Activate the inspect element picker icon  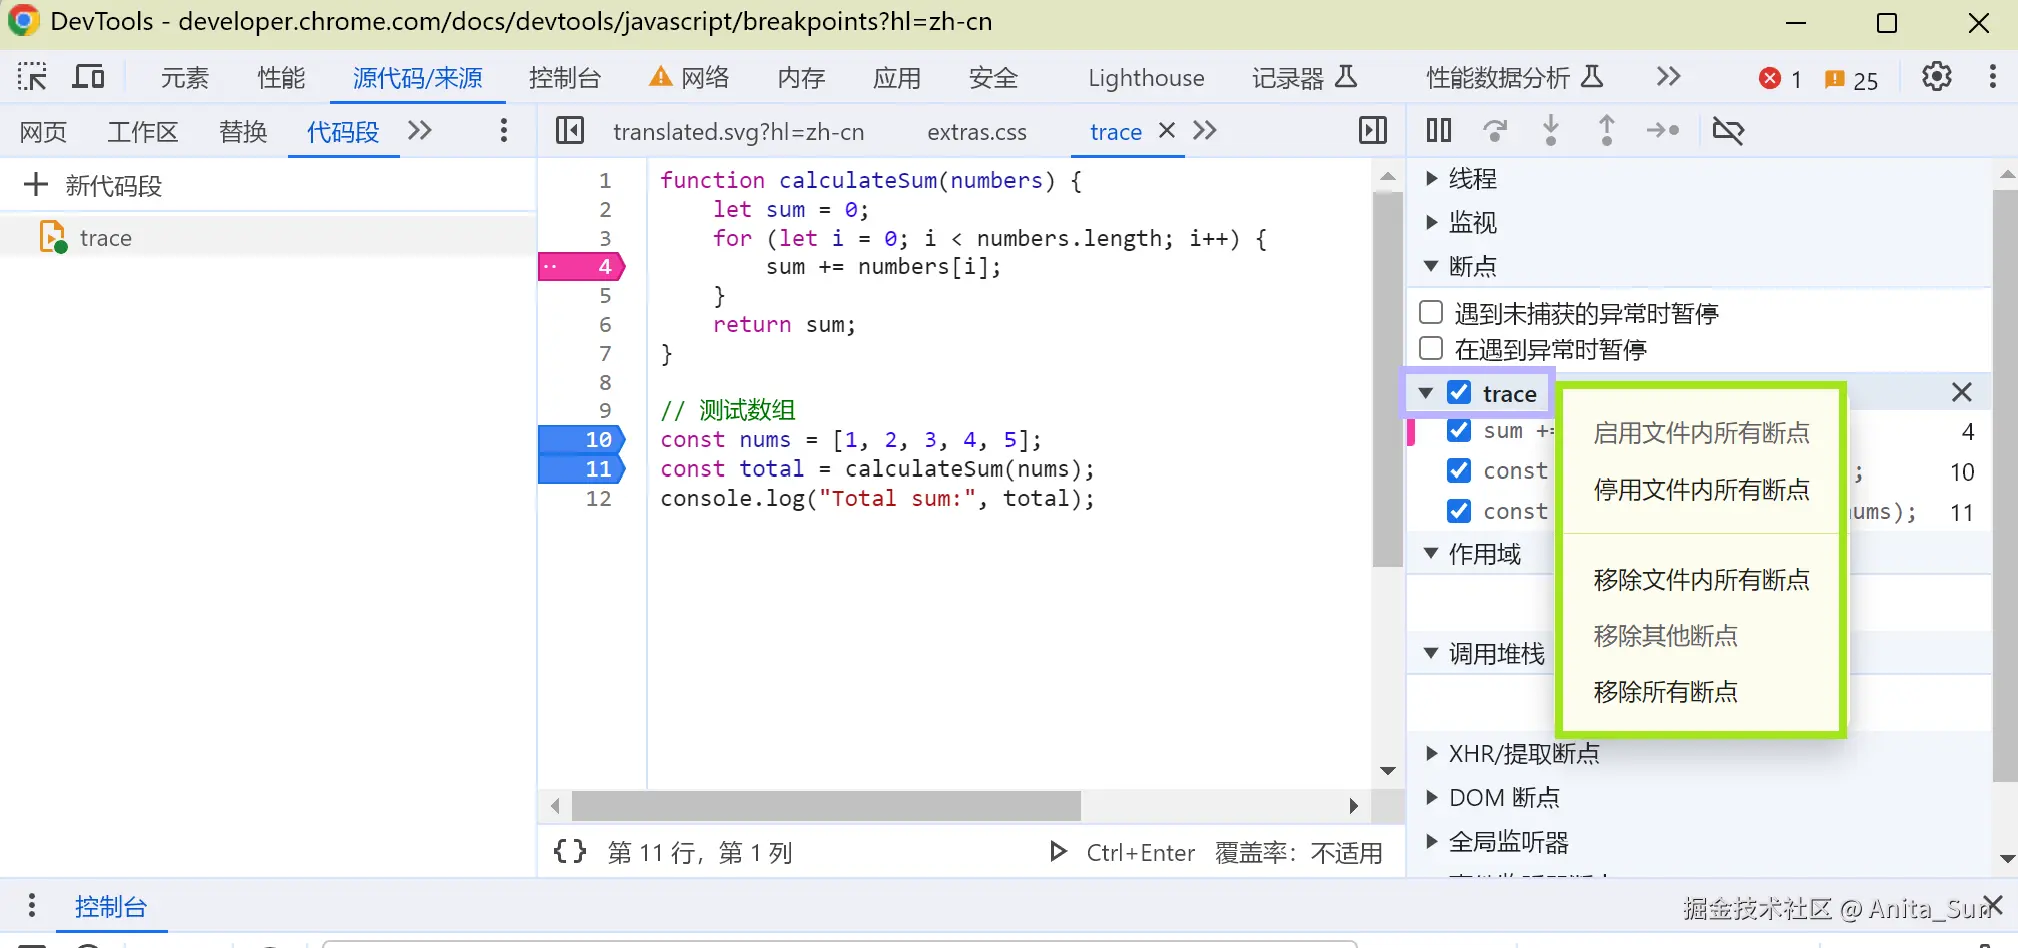coord(32,77)
